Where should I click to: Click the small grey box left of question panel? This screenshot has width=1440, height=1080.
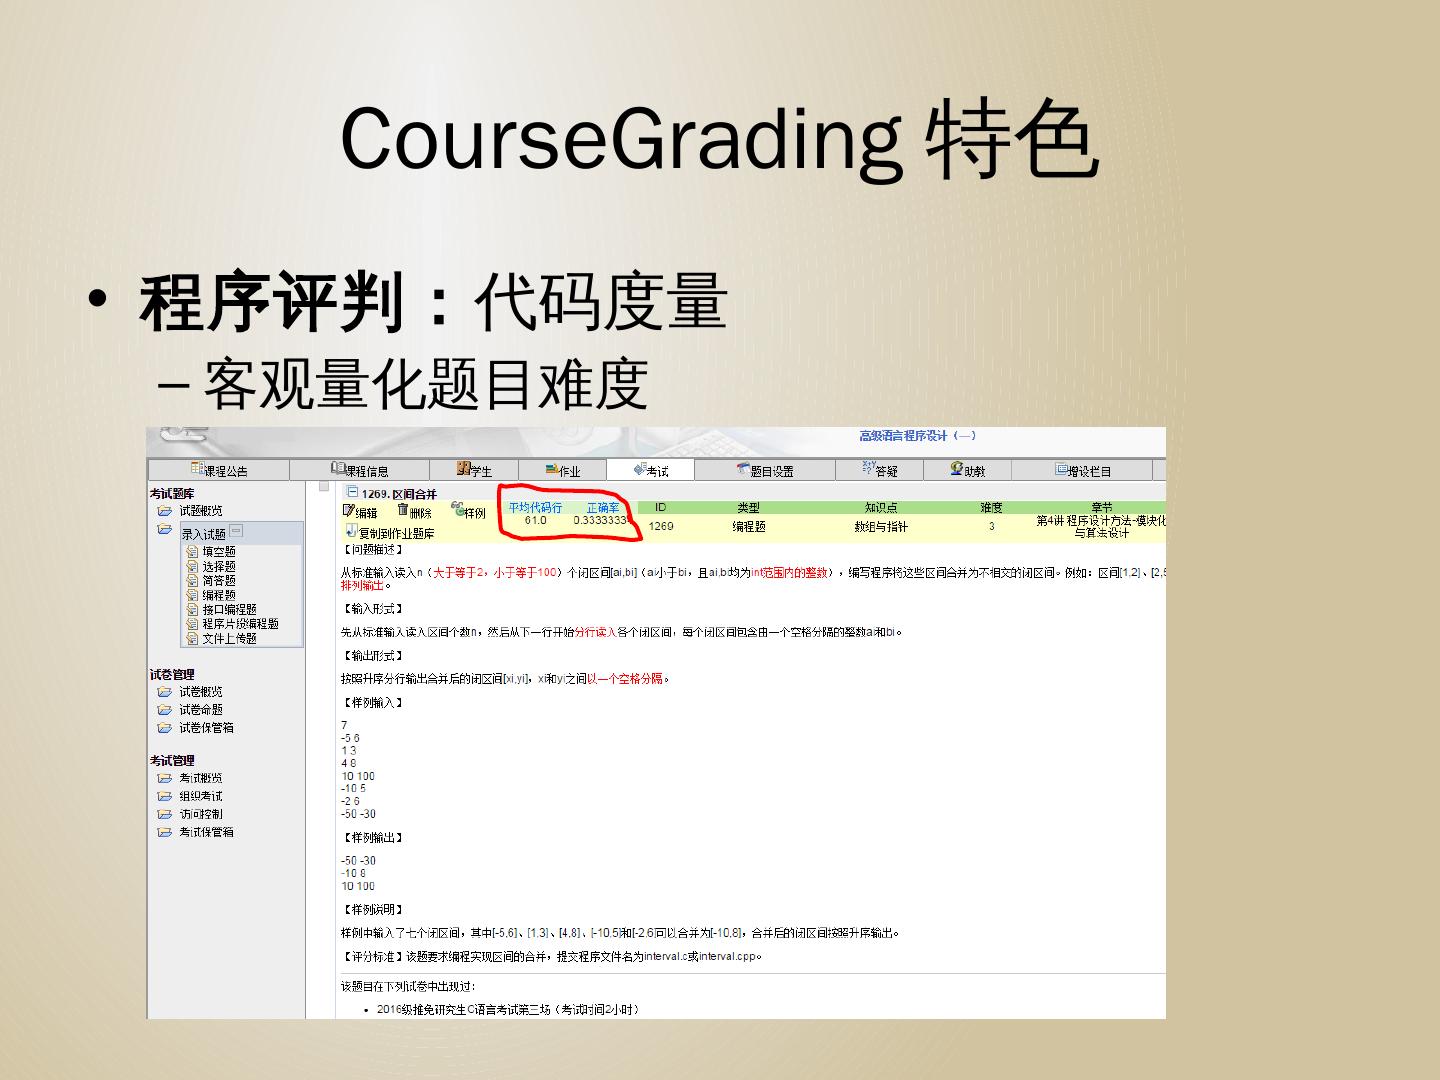pos(324,487)
